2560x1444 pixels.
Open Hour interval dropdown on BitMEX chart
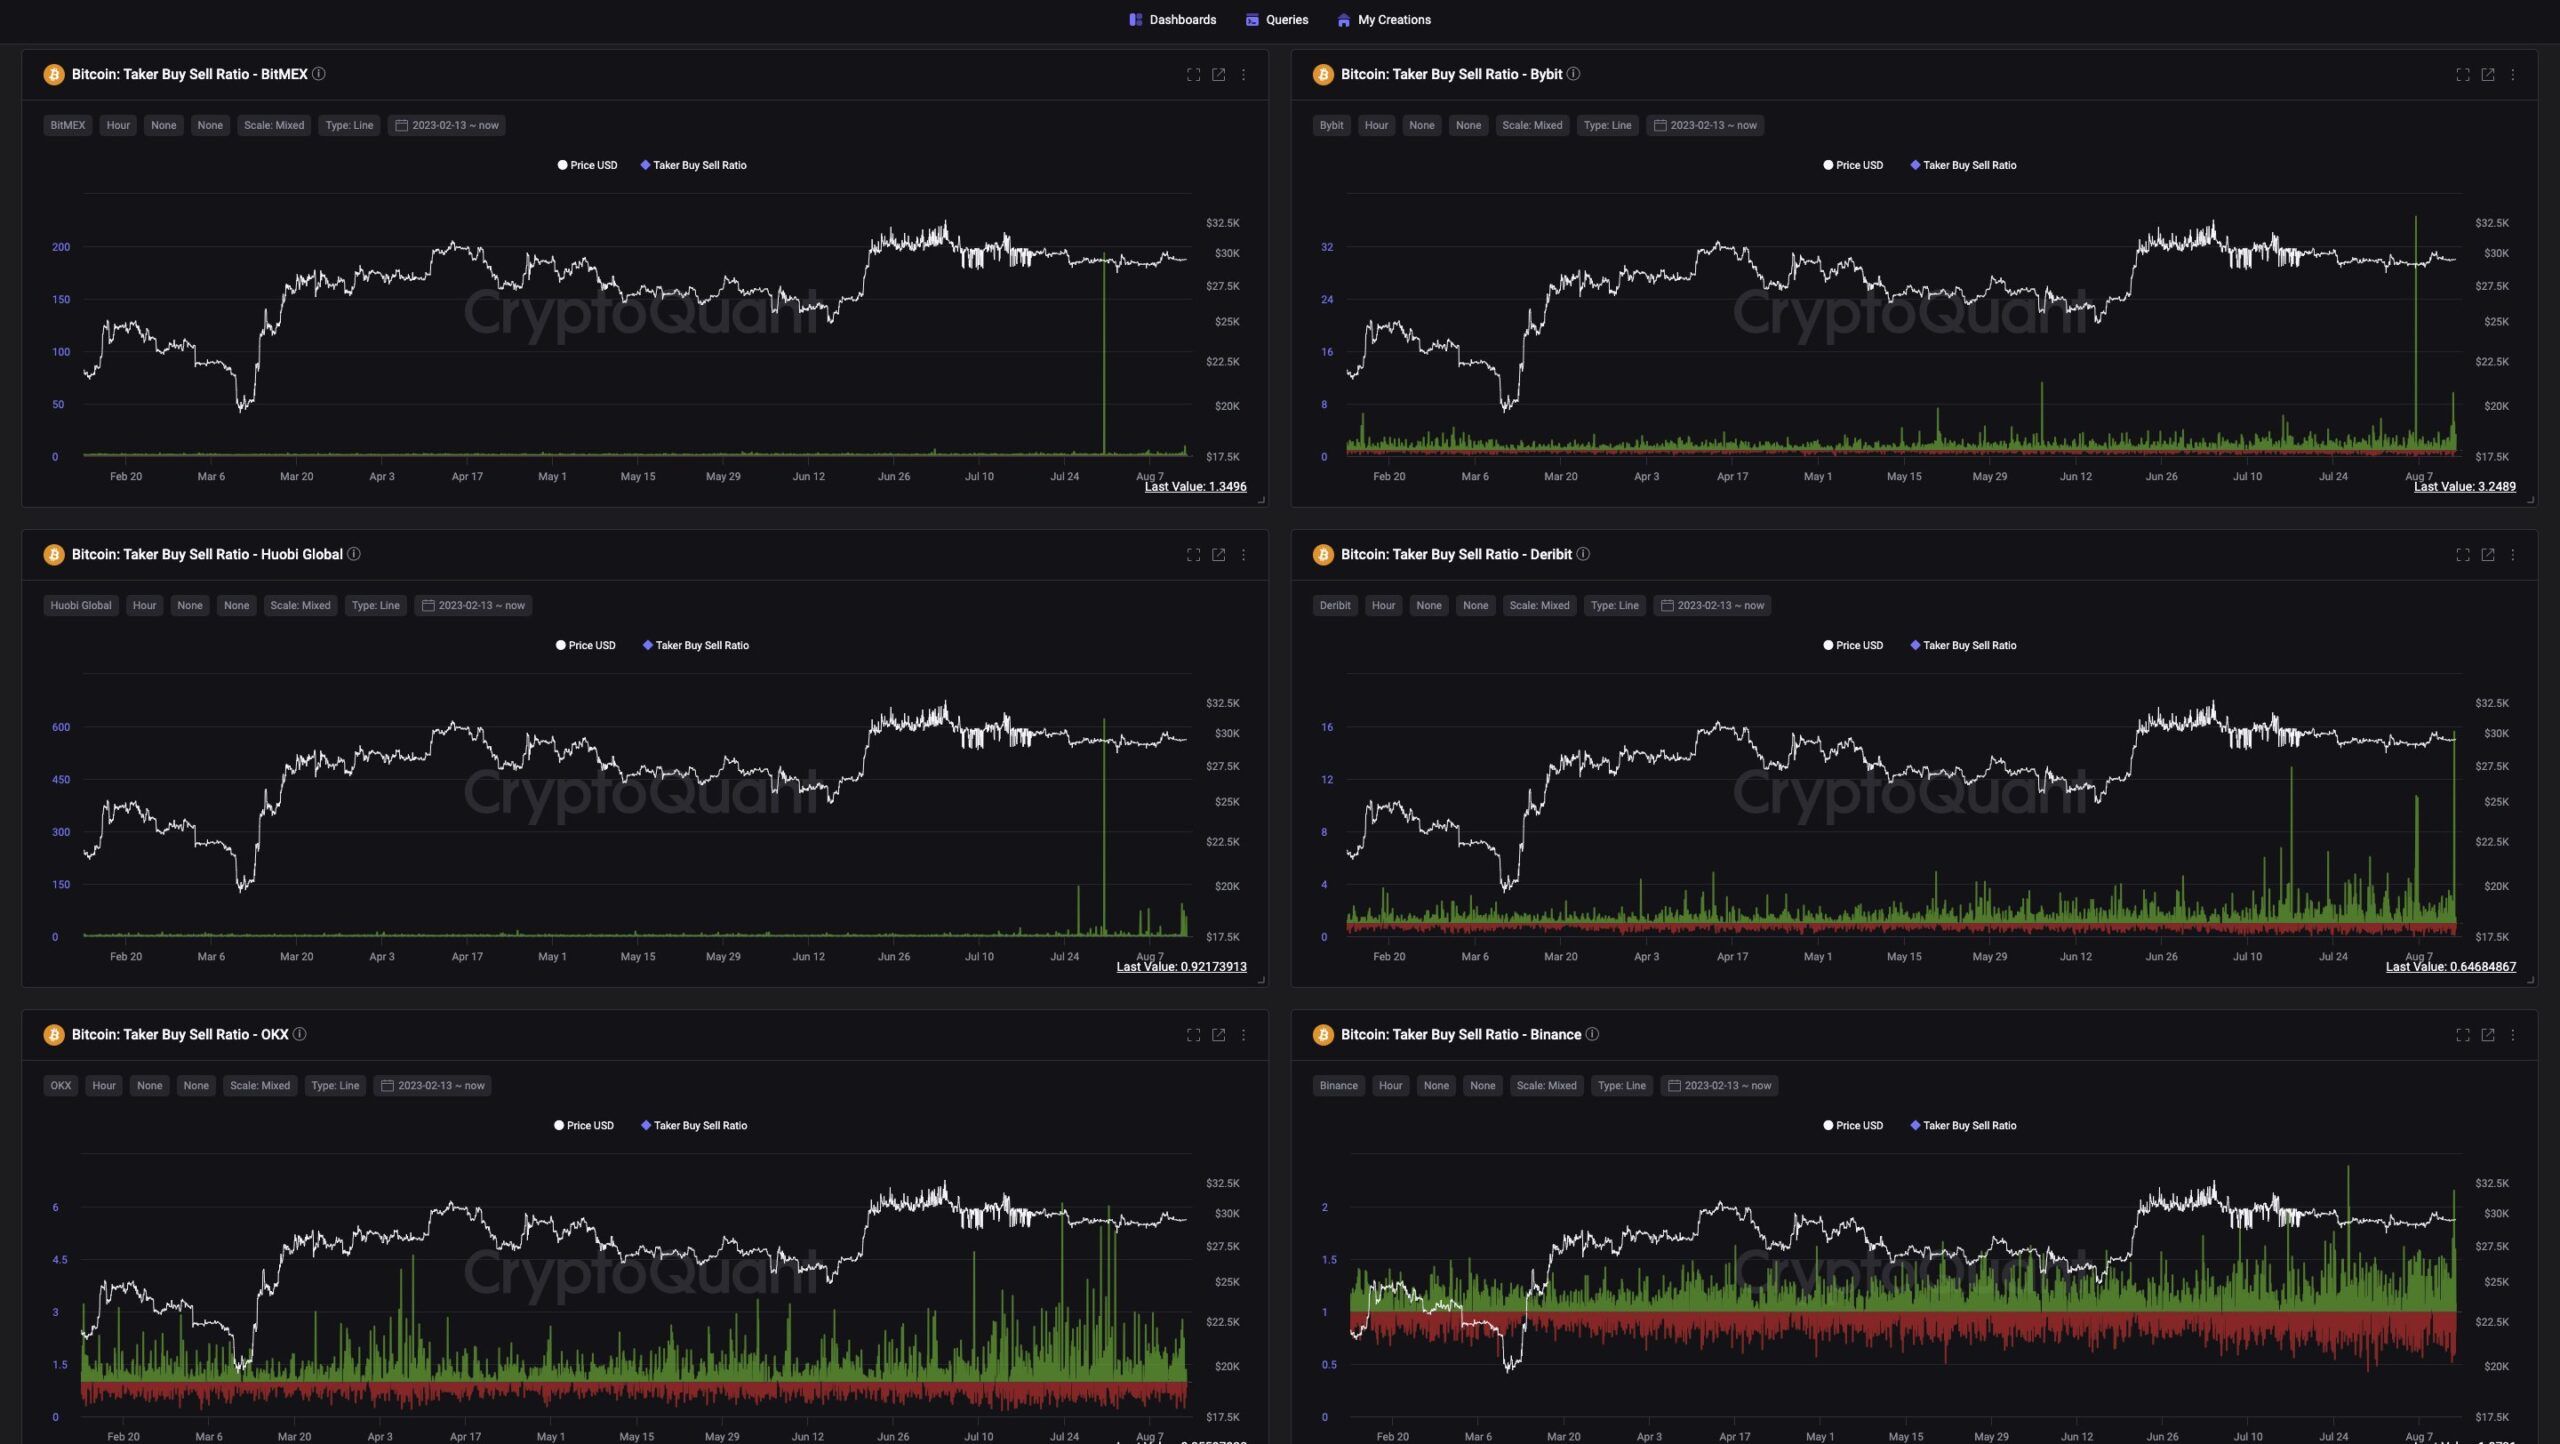coord(118,126)
